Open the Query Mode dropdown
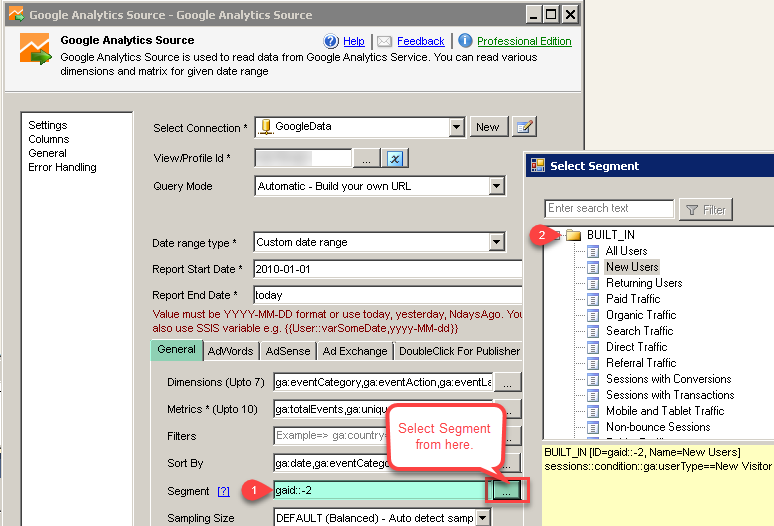Viewport: 774px width, 526px height. click(497, 186)
